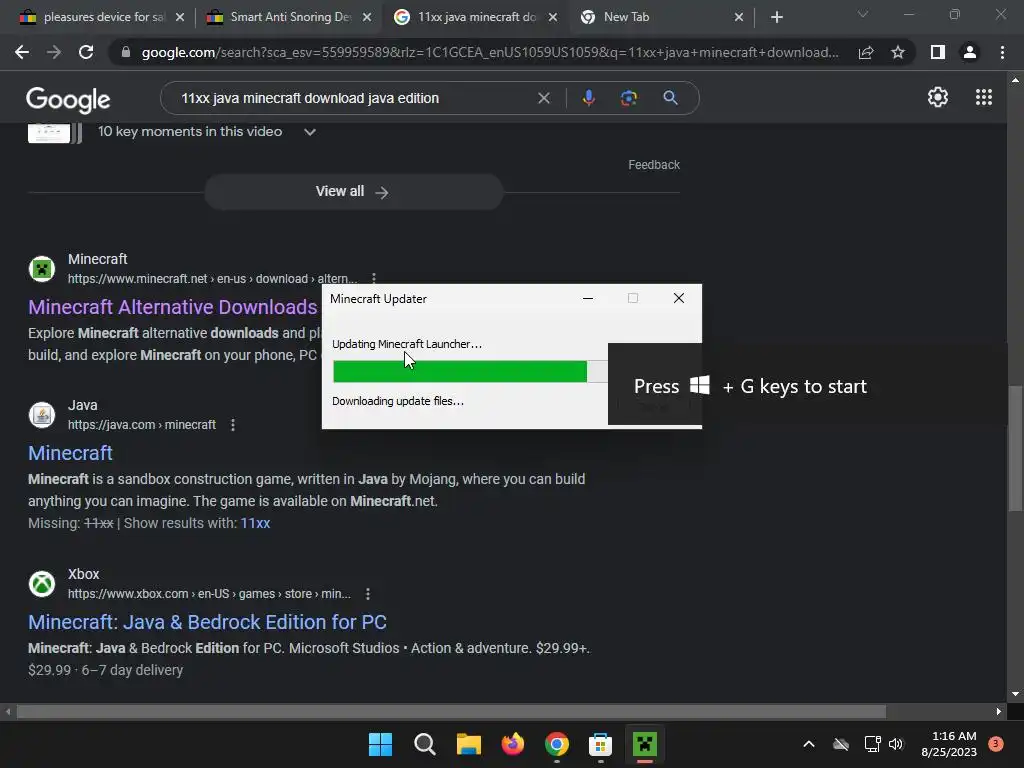This screenshot has height=768, width=1024.
Task: Start voice search with the microphone icon
Action: [x=588, y=98]
